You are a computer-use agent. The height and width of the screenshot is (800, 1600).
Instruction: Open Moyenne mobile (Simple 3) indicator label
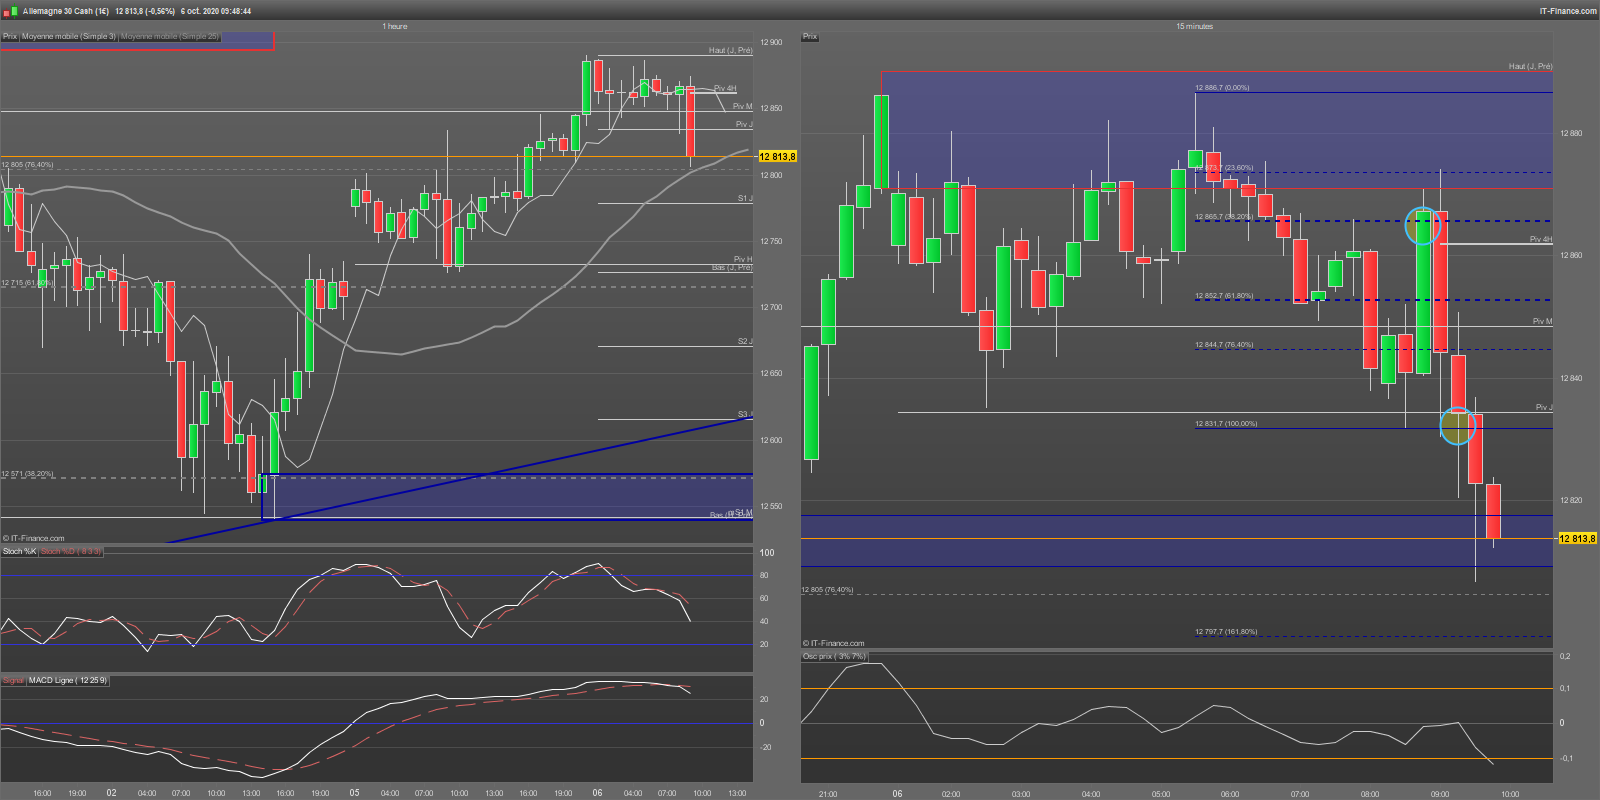pyautogui.click(x=69, y=36)
